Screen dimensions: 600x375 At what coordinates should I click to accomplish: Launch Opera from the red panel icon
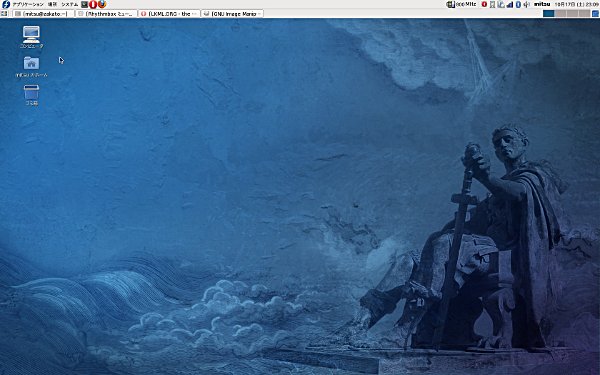point(93,4)
